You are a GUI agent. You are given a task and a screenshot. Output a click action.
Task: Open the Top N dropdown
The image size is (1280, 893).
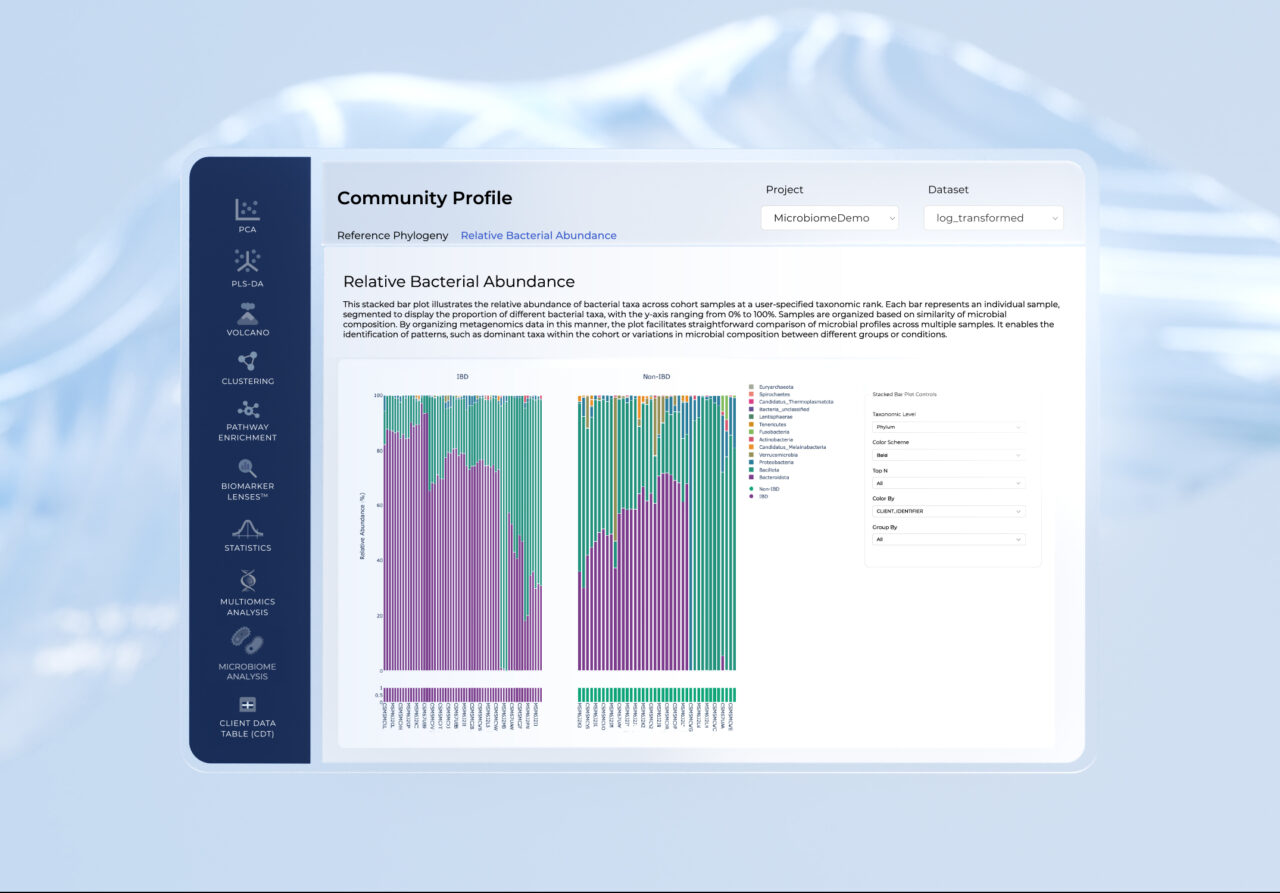[949, 483]
